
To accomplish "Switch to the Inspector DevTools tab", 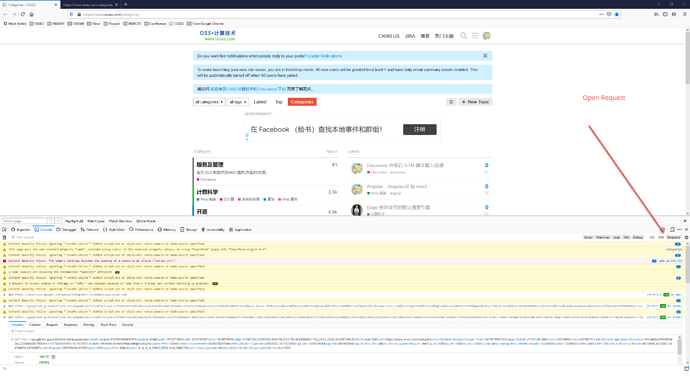I will [x=21, y=230].
